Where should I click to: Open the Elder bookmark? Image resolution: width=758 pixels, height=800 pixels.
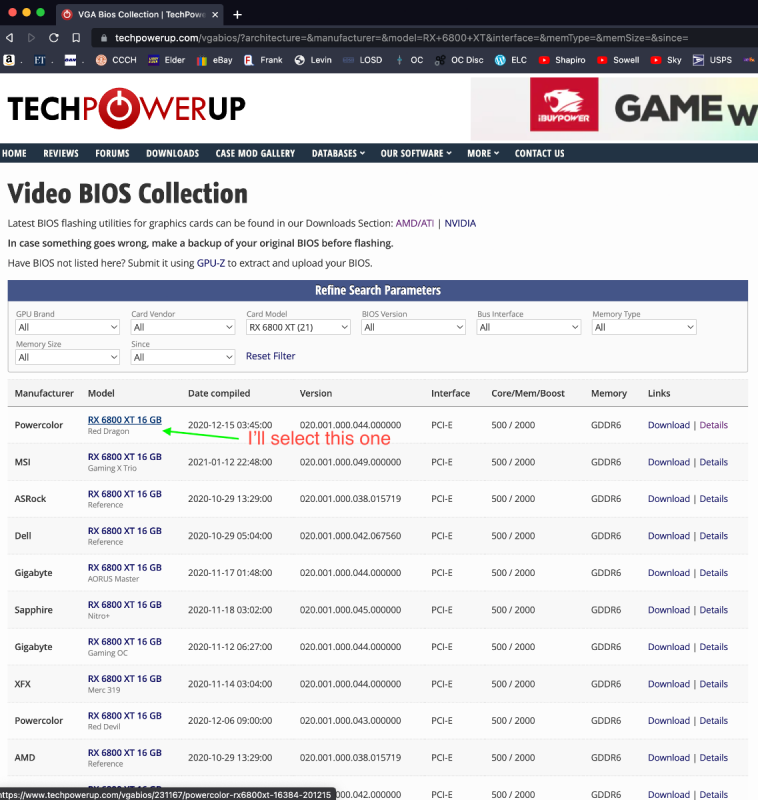(166, 60)
